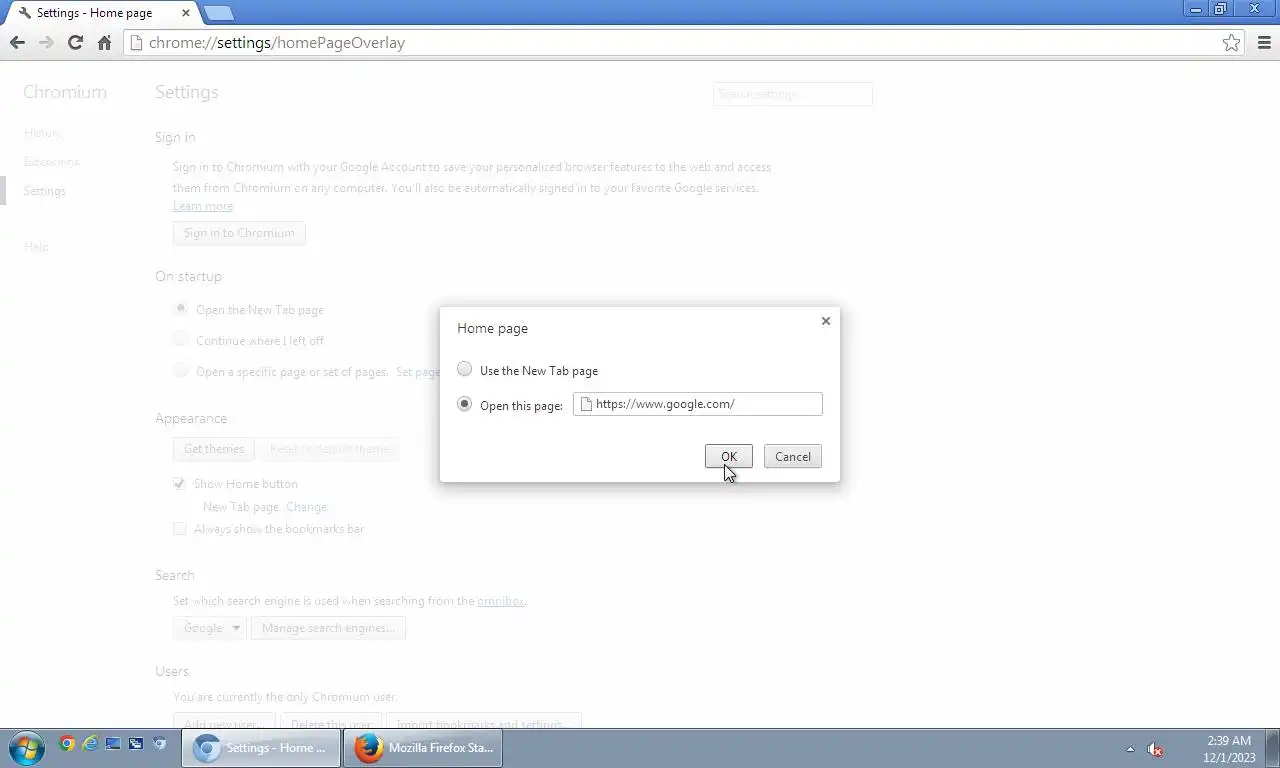This screenshot has height=768, width=1280.
Task: Toggle the Show Home button checkbox
Action: (x=180, y=483)
